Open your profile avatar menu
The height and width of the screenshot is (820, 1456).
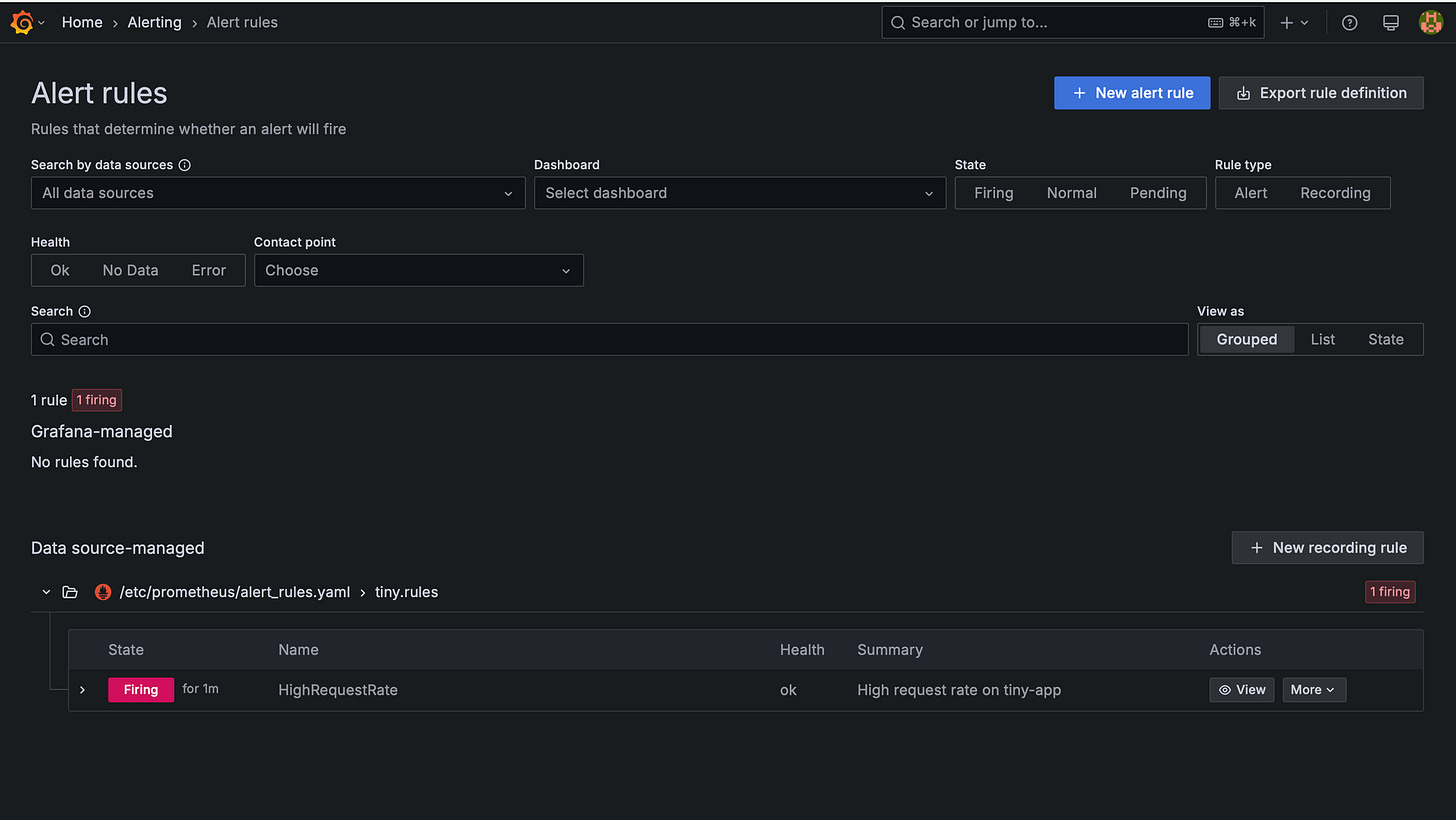pos(1431,22)
